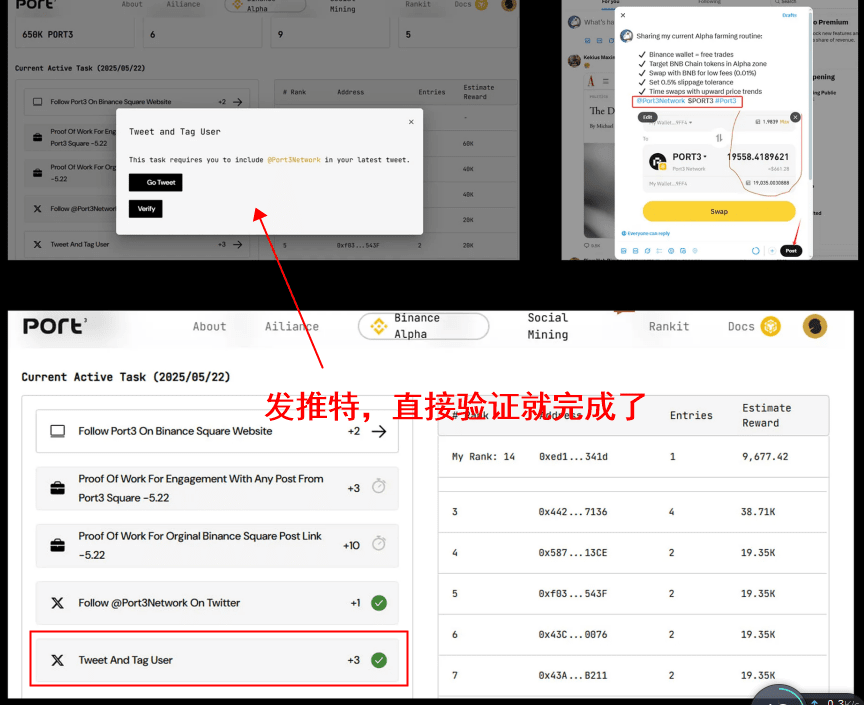864x705 pixels.
Task: Open the yellow cube icon beside Docs, undimmed page
Action: point(770,326)
